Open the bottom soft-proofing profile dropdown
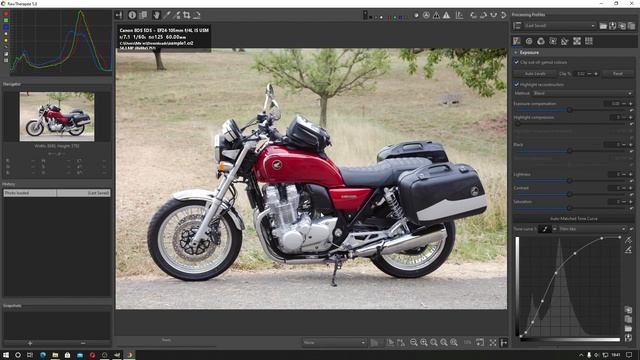Image resolution: width=640 pixels, height=360 pixels. pos(334,342)
